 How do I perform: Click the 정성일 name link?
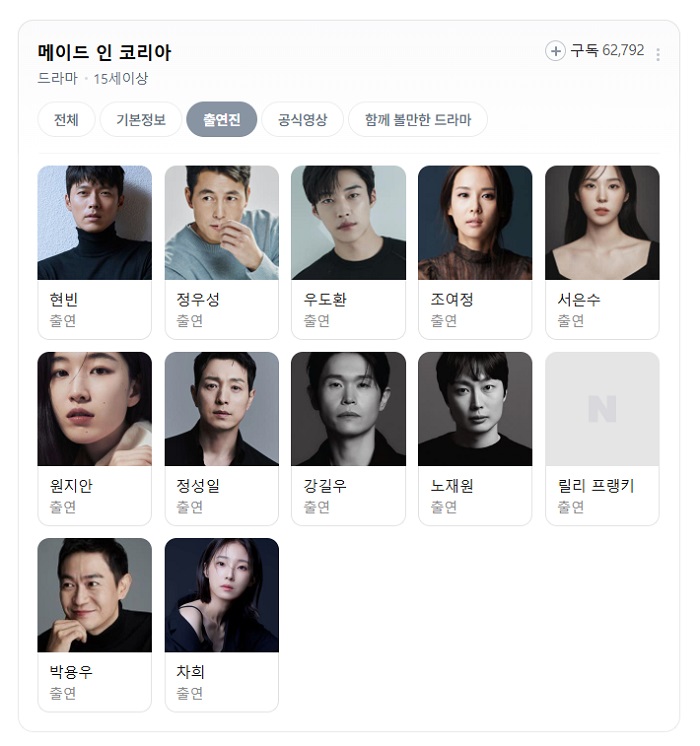tap(198, 486)
